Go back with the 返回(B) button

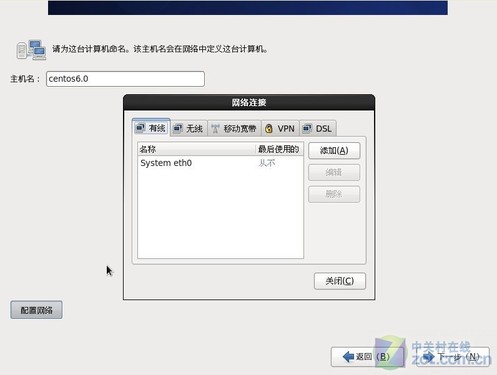click(367, 357)
